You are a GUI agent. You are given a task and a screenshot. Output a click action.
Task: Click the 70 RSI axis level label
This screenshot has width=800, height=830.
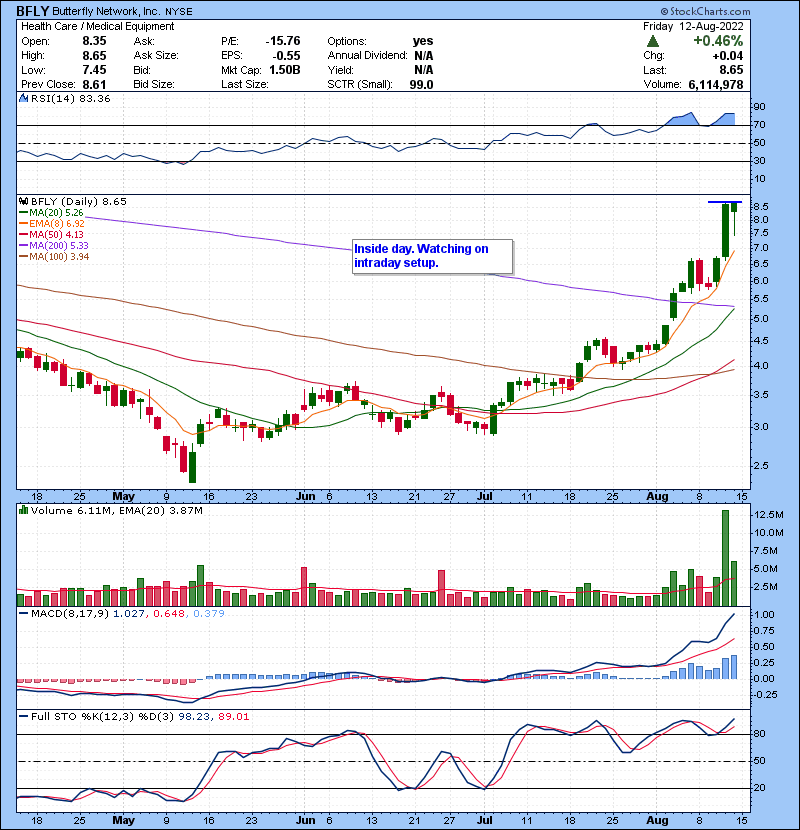760,125
